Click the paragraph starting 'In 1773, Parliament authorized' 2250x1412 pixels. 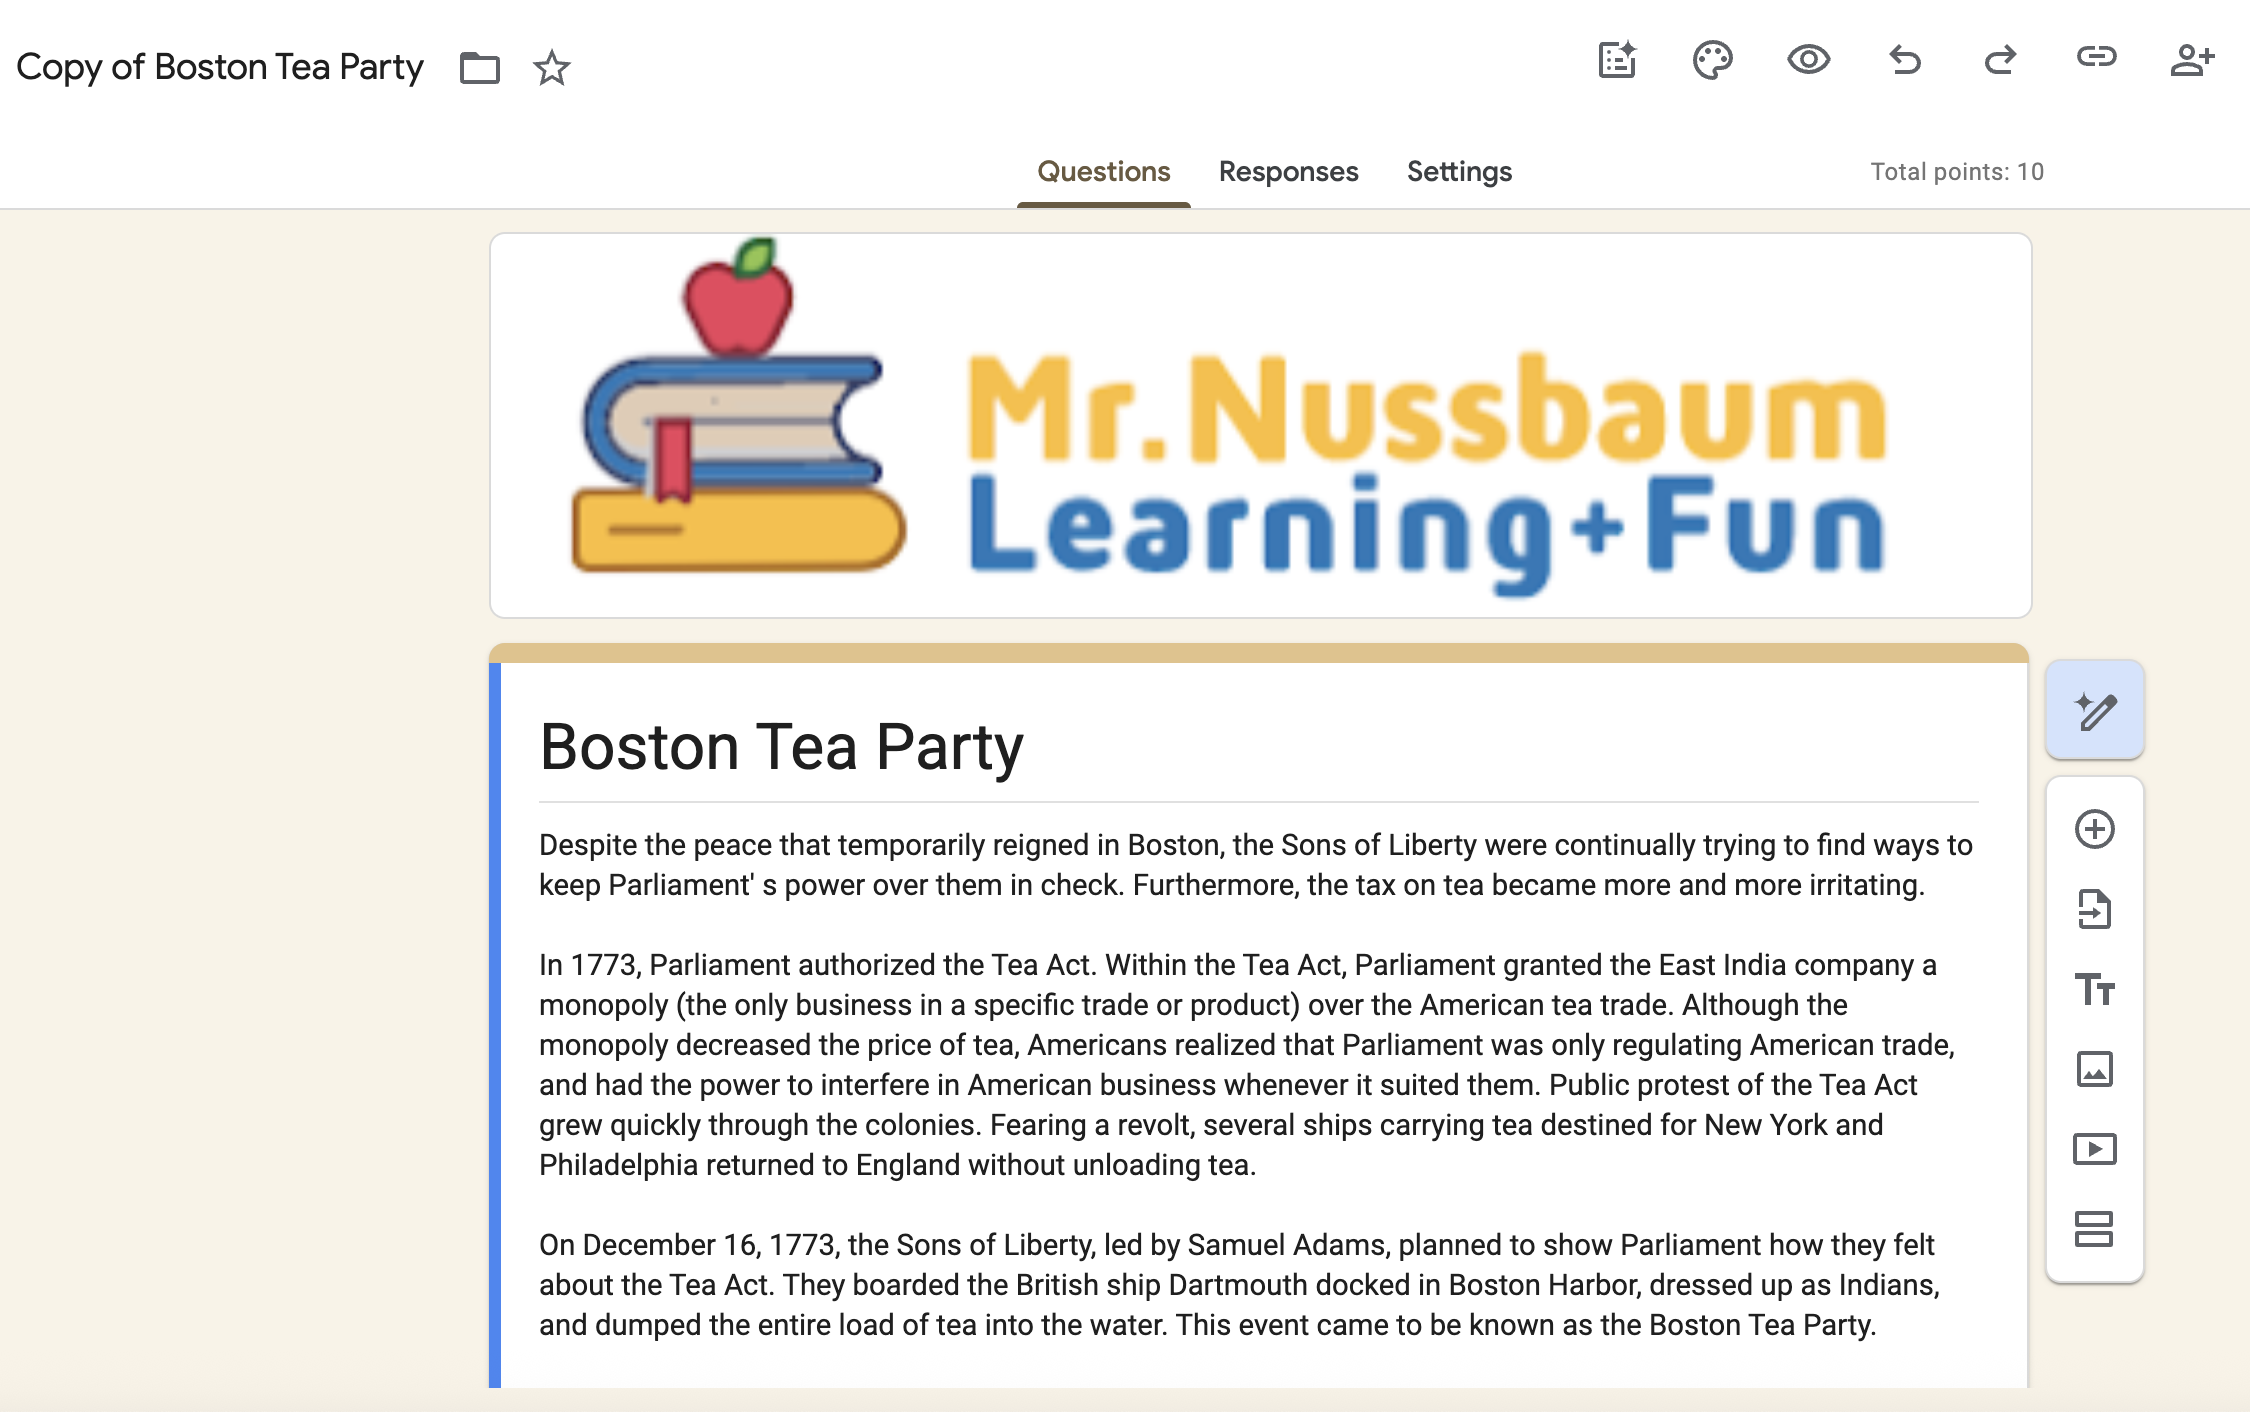pyautogui.click(x=1247, y=1065)
